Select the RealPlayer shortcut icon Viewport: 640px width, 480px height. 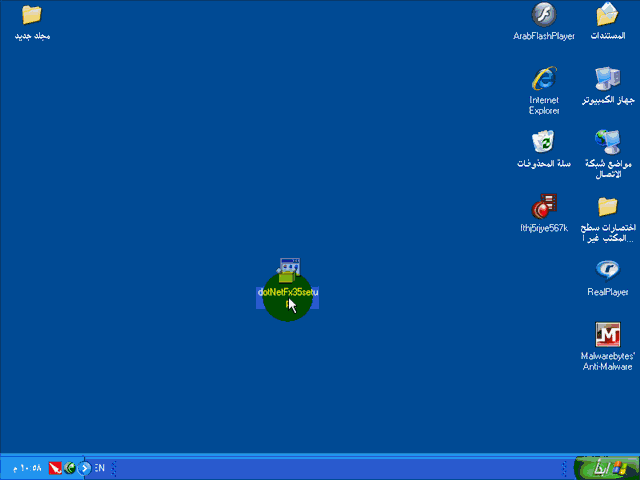[607, 270]
